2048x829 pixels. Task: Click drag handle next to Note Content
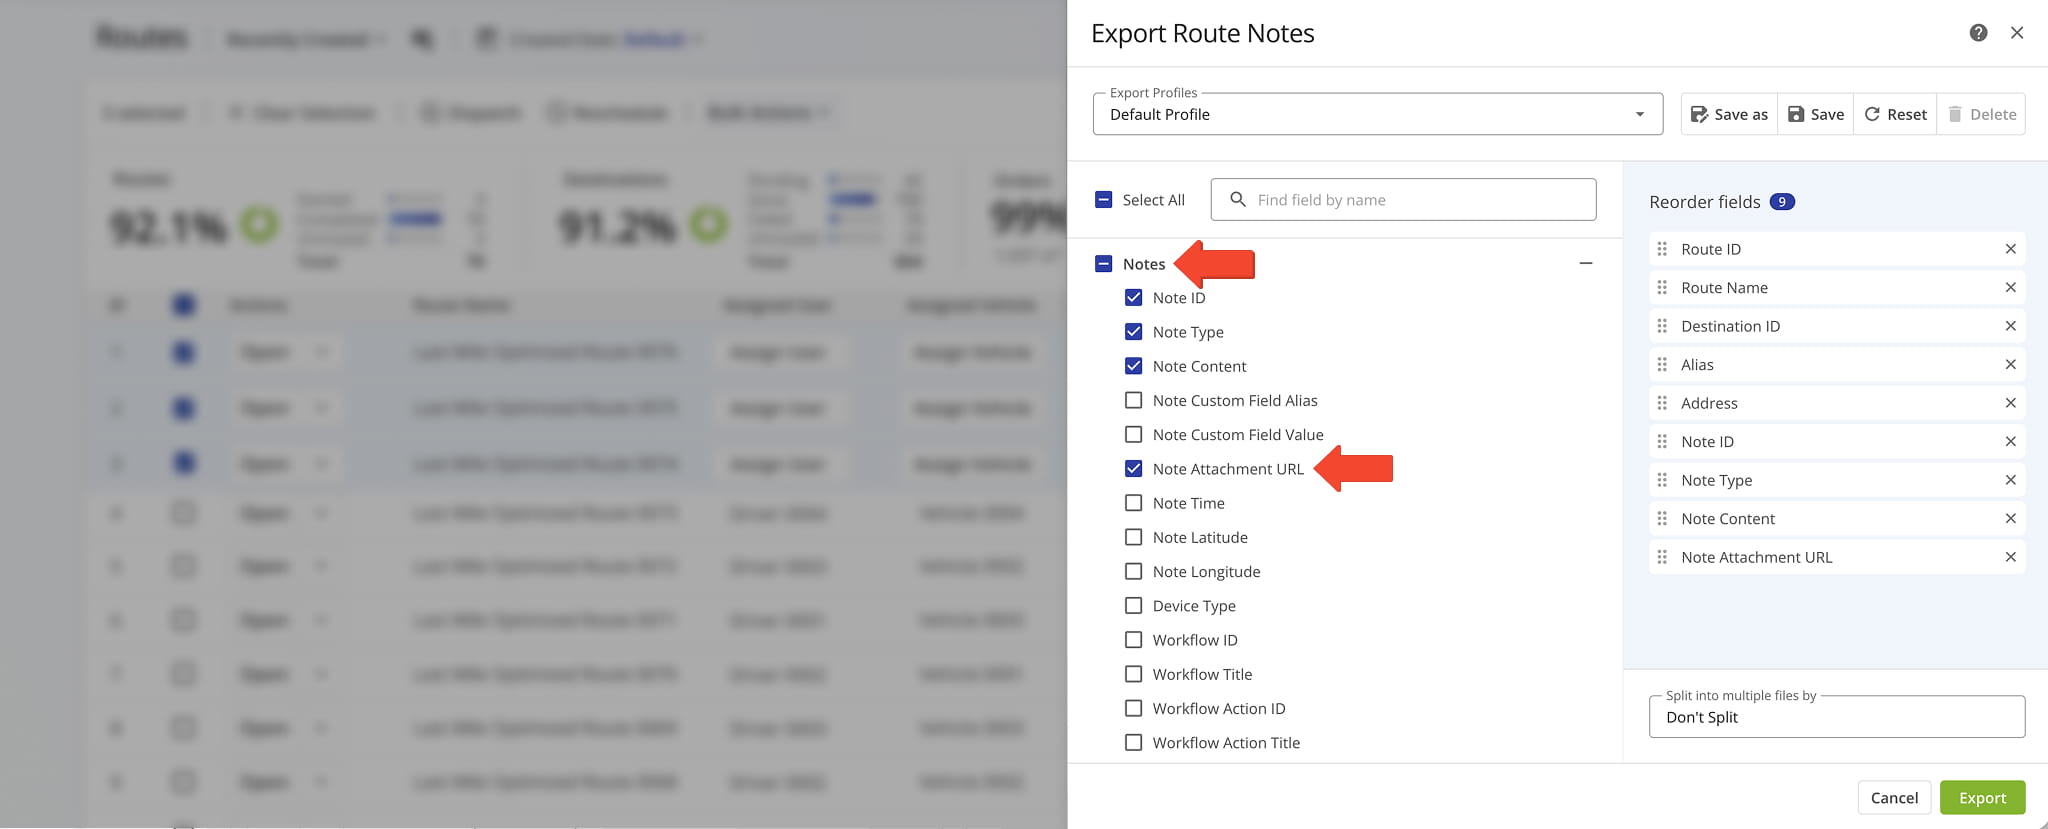click(1662, 519)
